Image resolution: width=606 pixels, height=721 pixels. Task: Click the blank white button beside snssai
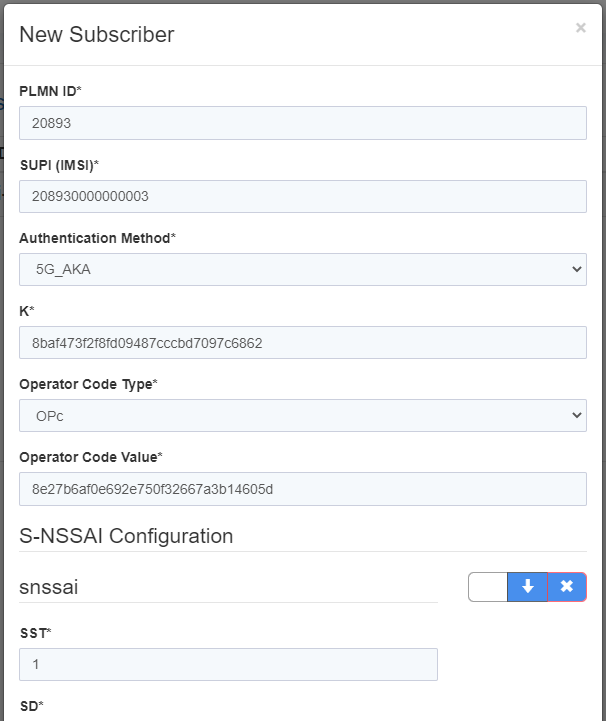[x=488, y=587]
